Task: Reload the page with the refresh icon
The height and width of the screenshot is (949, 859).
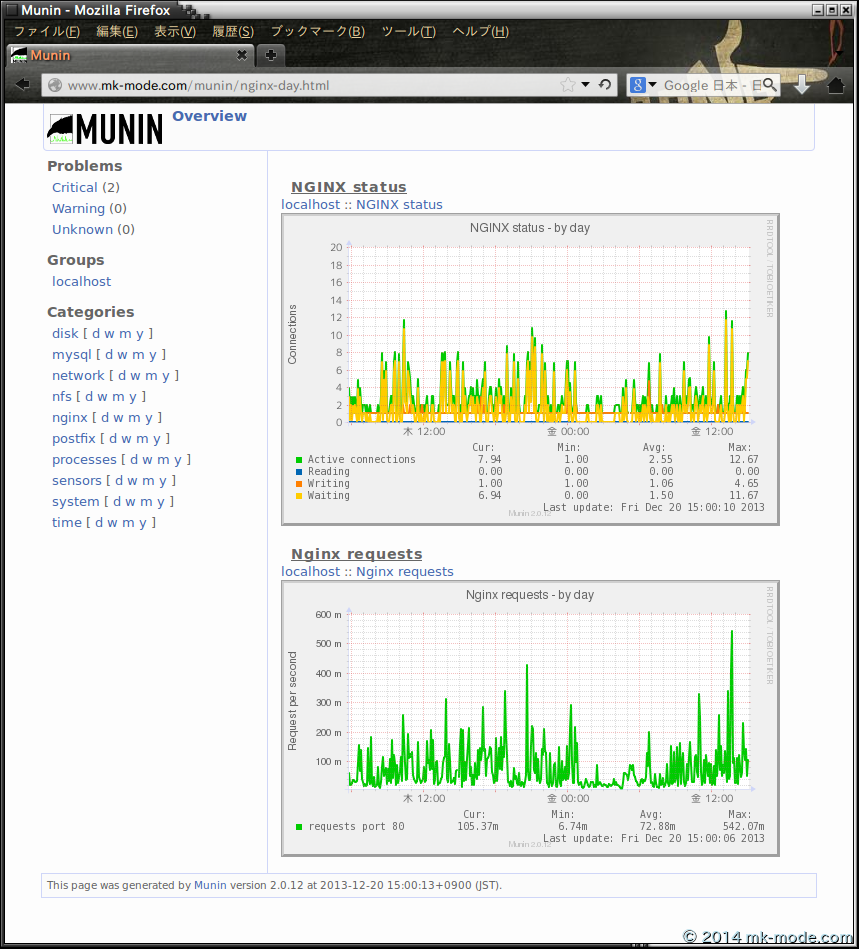Action: 604,85
